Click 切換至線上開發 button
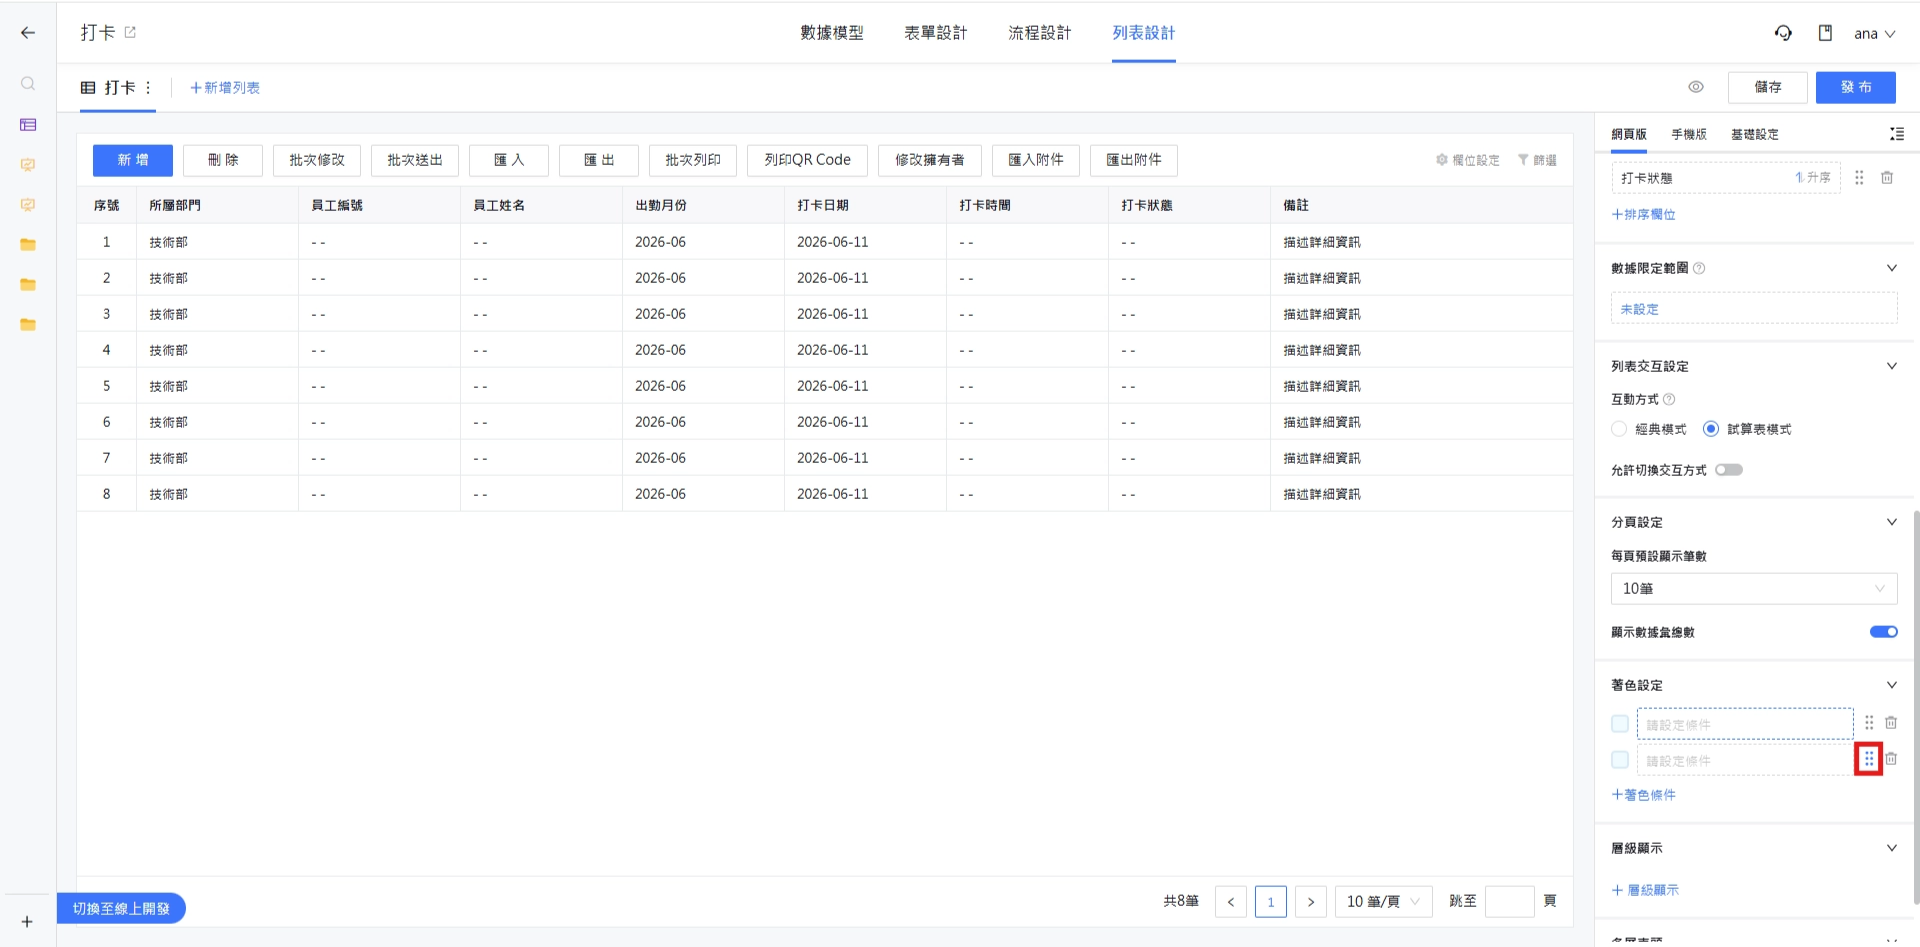 tap(121, 908)
